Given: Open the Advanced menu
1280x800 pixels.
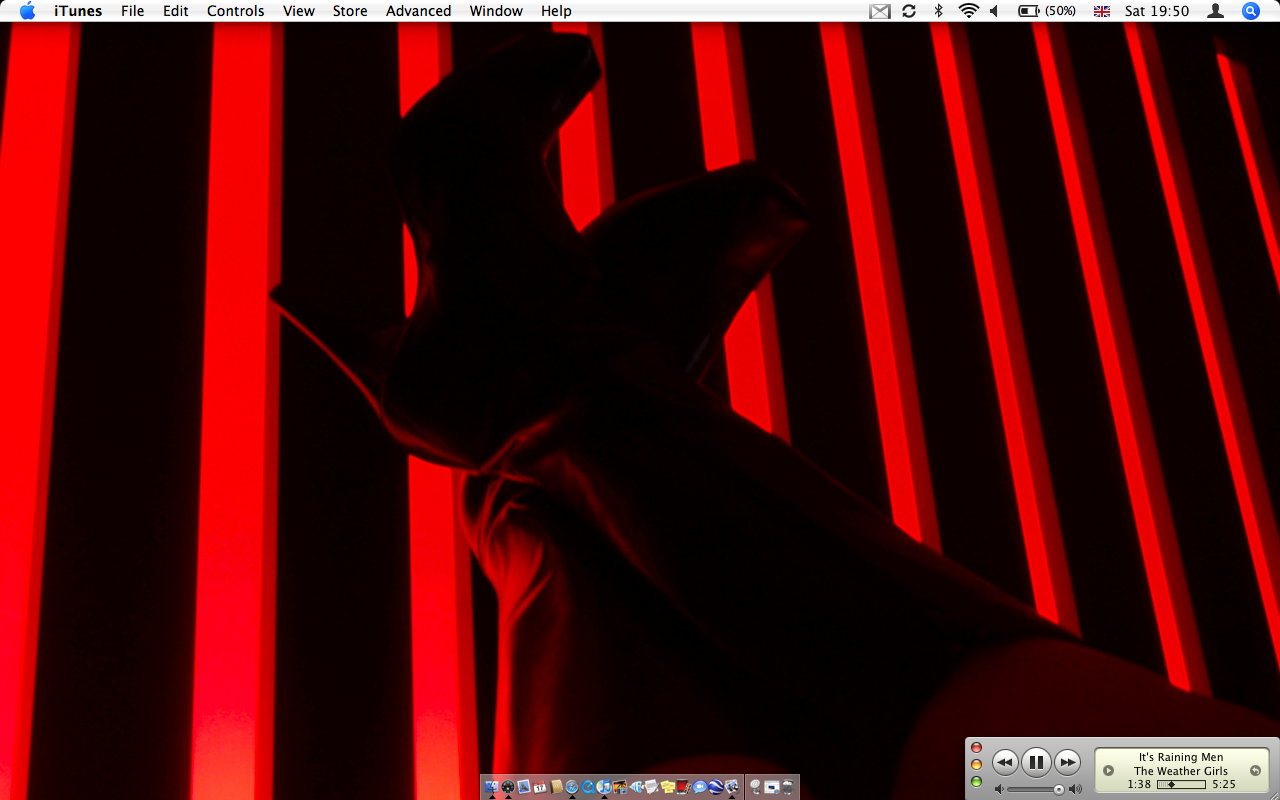Looking at the screenshot, I should (x=419, y=11).
